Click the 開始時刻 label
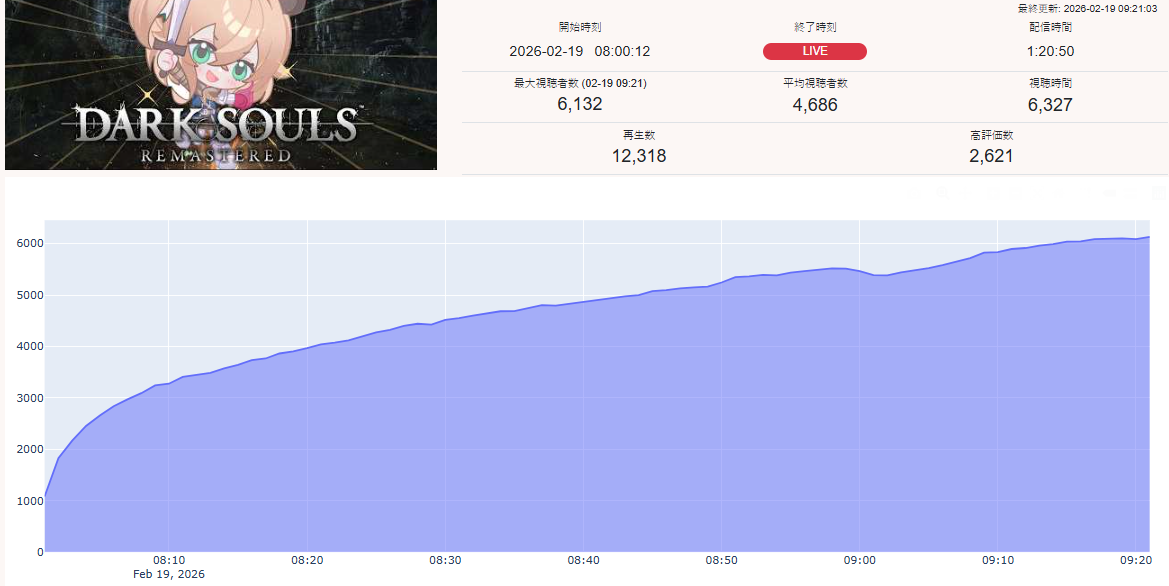The height and width of the screenshot is (586, 1169). (x=580, y=28)
